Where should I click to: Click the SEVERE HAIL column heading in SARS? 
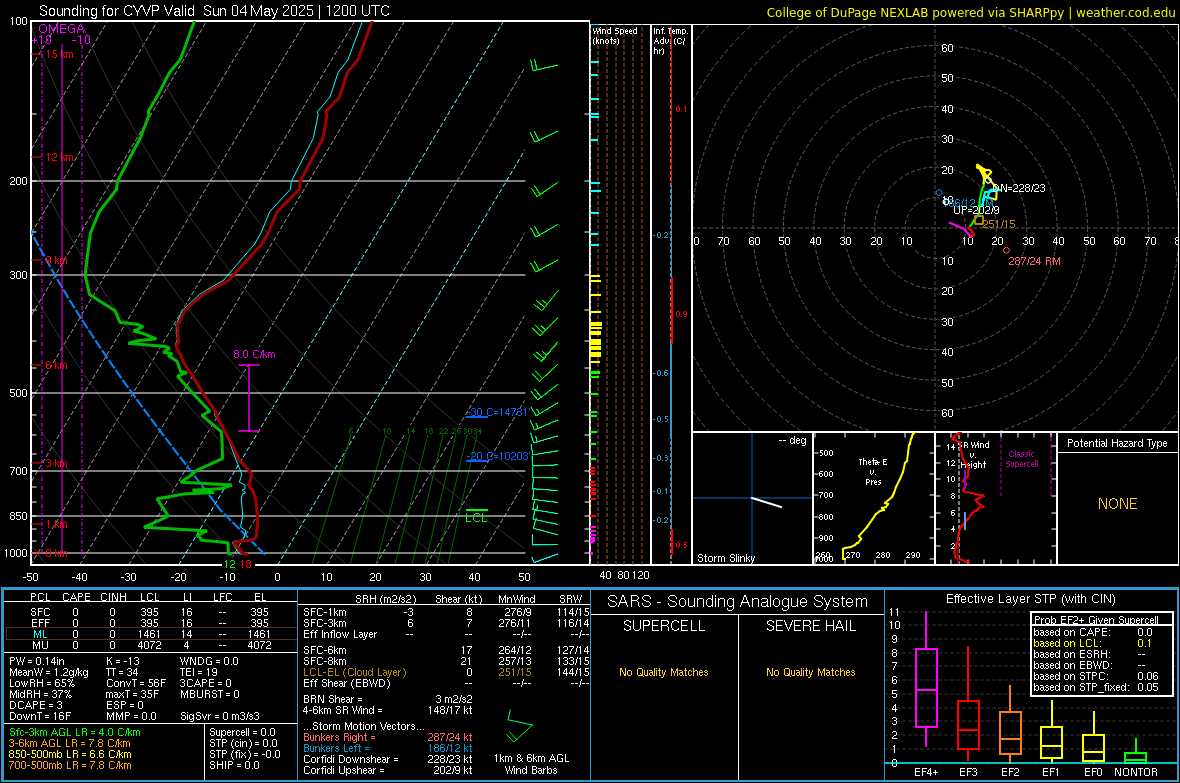click(810, 626)
